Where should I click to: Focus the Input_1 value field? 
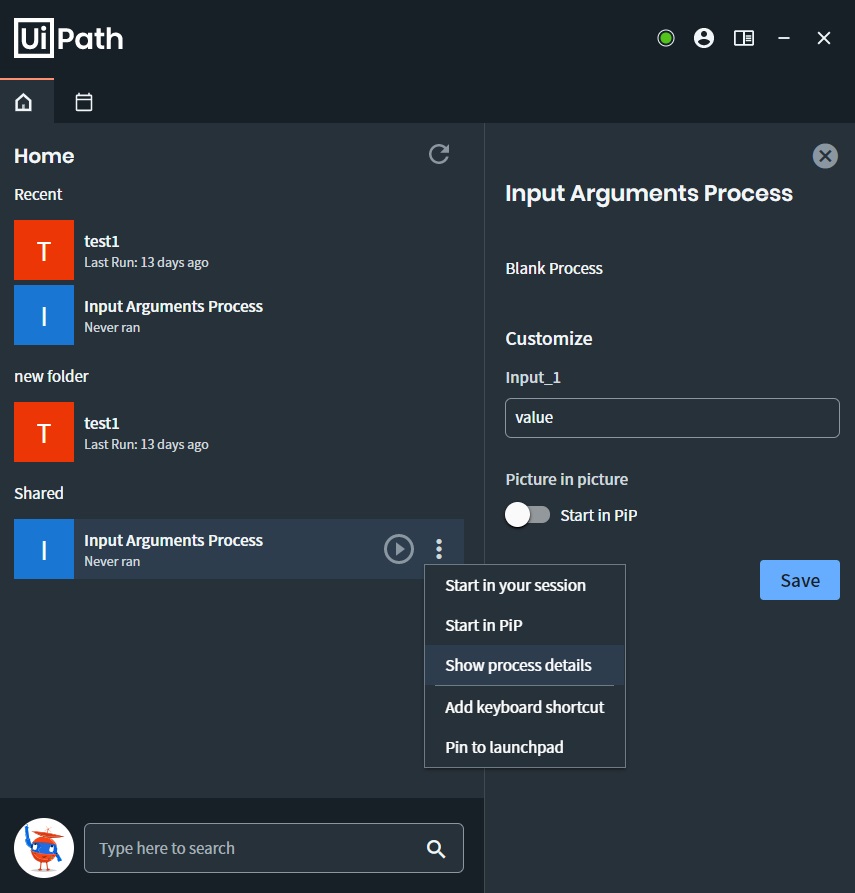click(x=672, y=418)
